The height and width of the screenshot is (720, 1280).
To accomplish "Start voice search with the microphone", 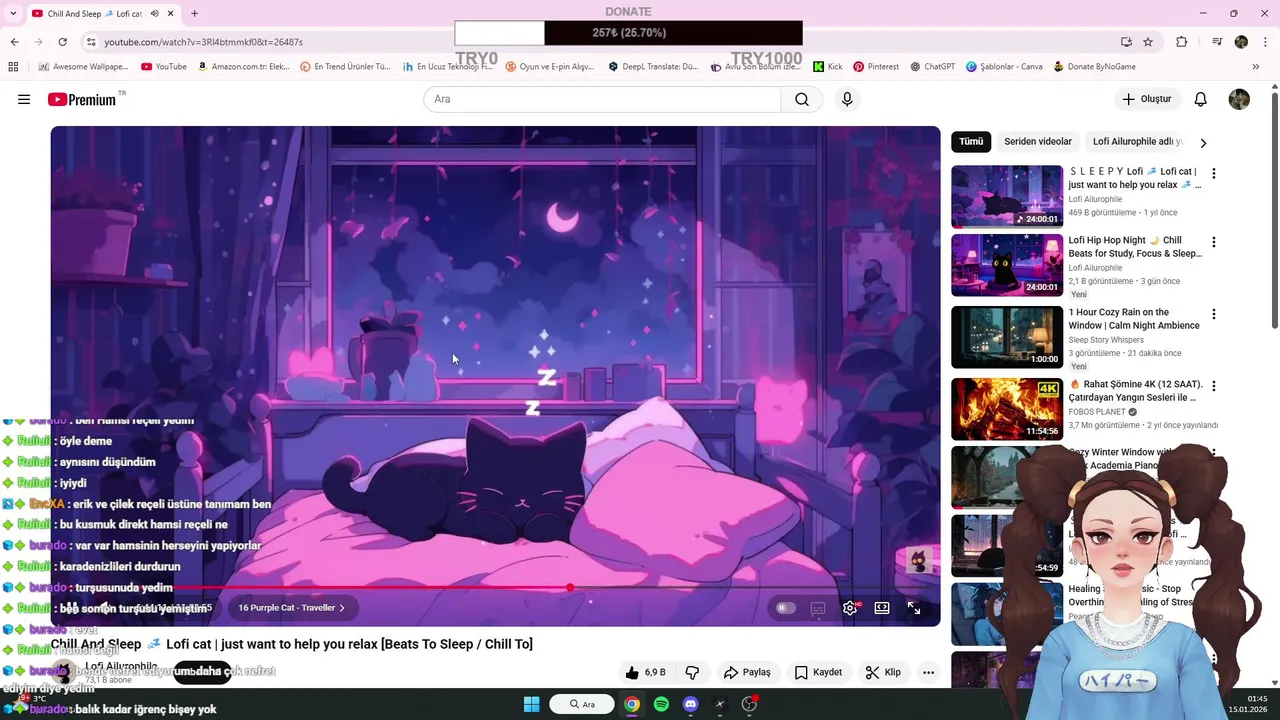I will pos(847,99).
